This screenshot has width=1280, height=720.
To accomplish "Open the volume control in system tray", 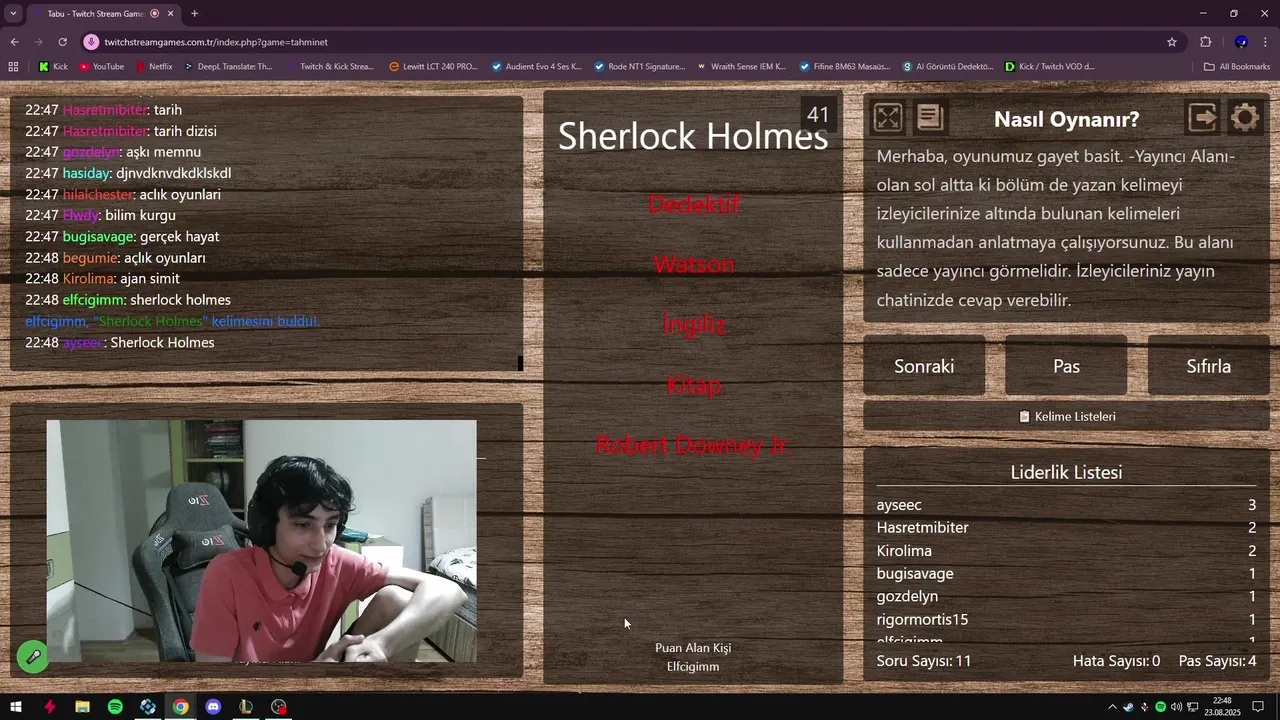I will tap(1176, 707).
